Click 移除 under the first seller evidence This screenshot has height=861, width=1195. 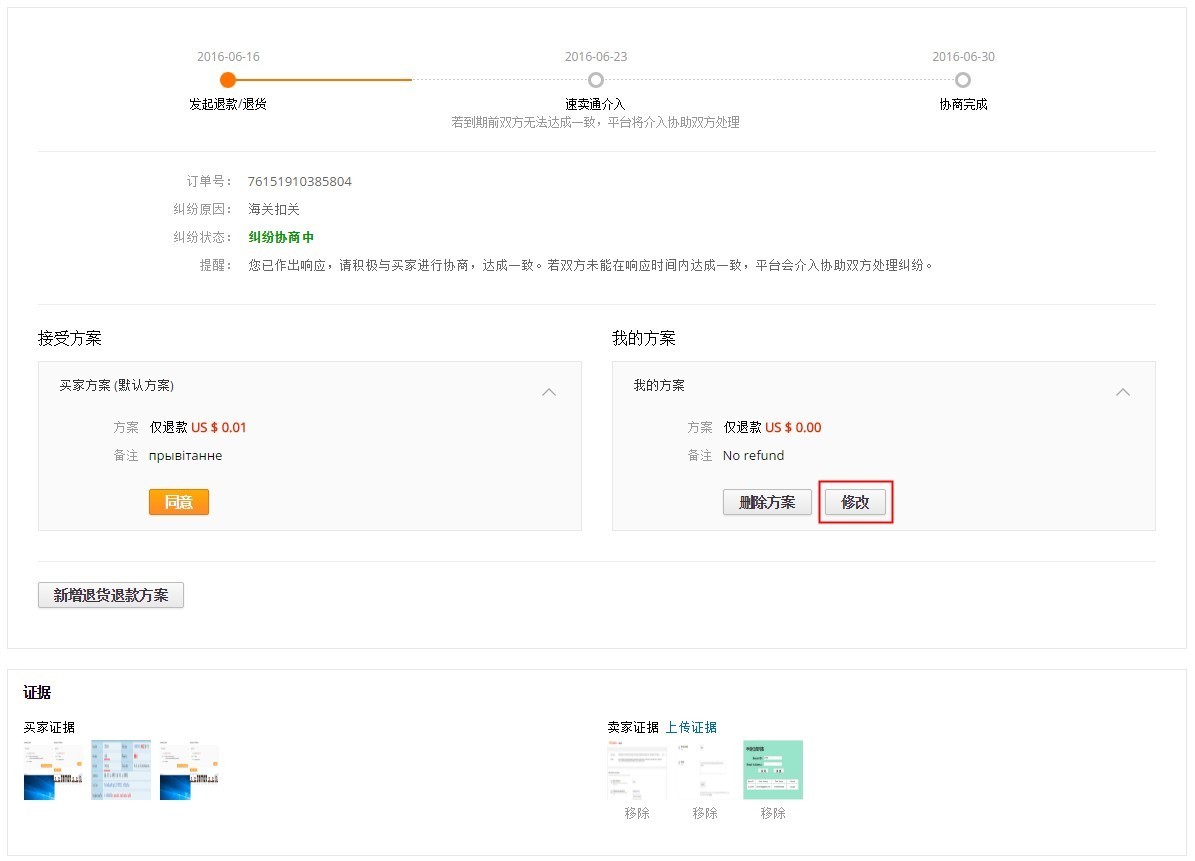(x=636, y=813)
